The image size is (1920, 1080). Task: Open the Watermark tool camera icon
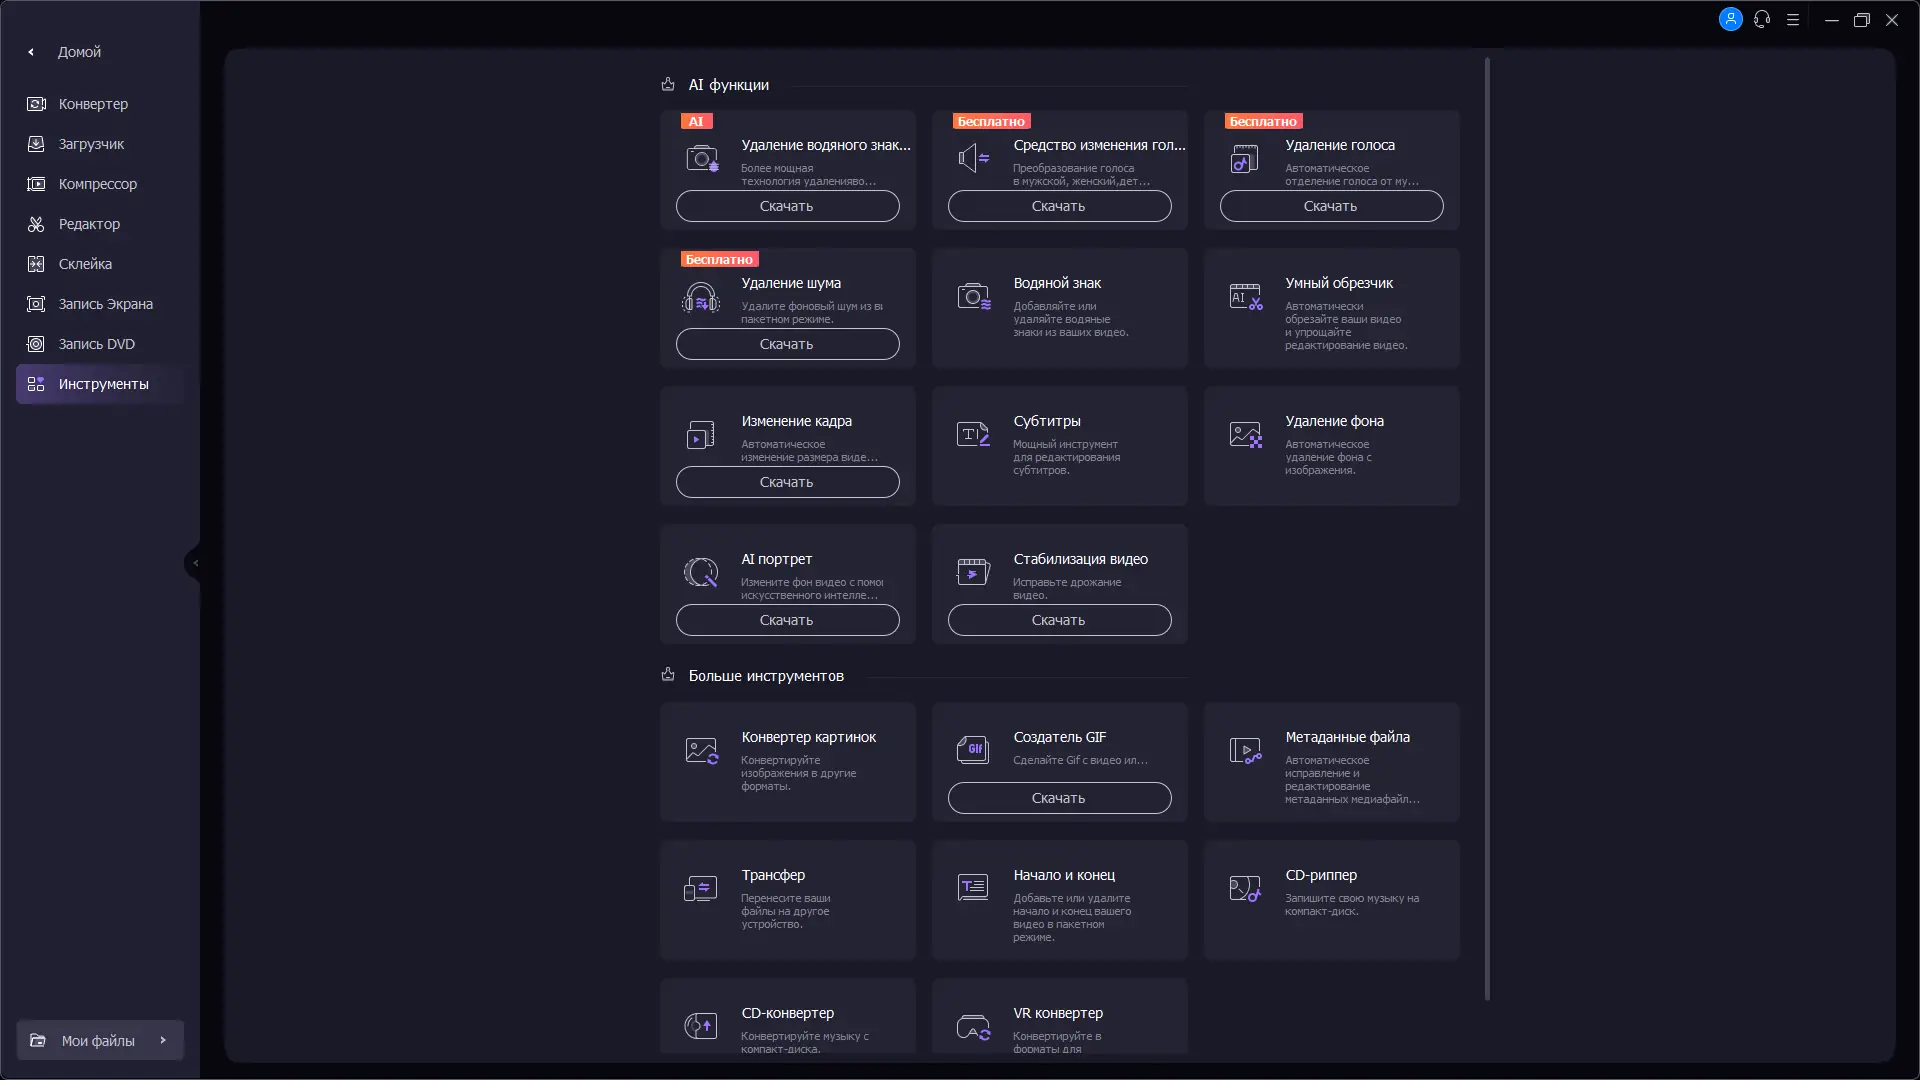[973, 297]
